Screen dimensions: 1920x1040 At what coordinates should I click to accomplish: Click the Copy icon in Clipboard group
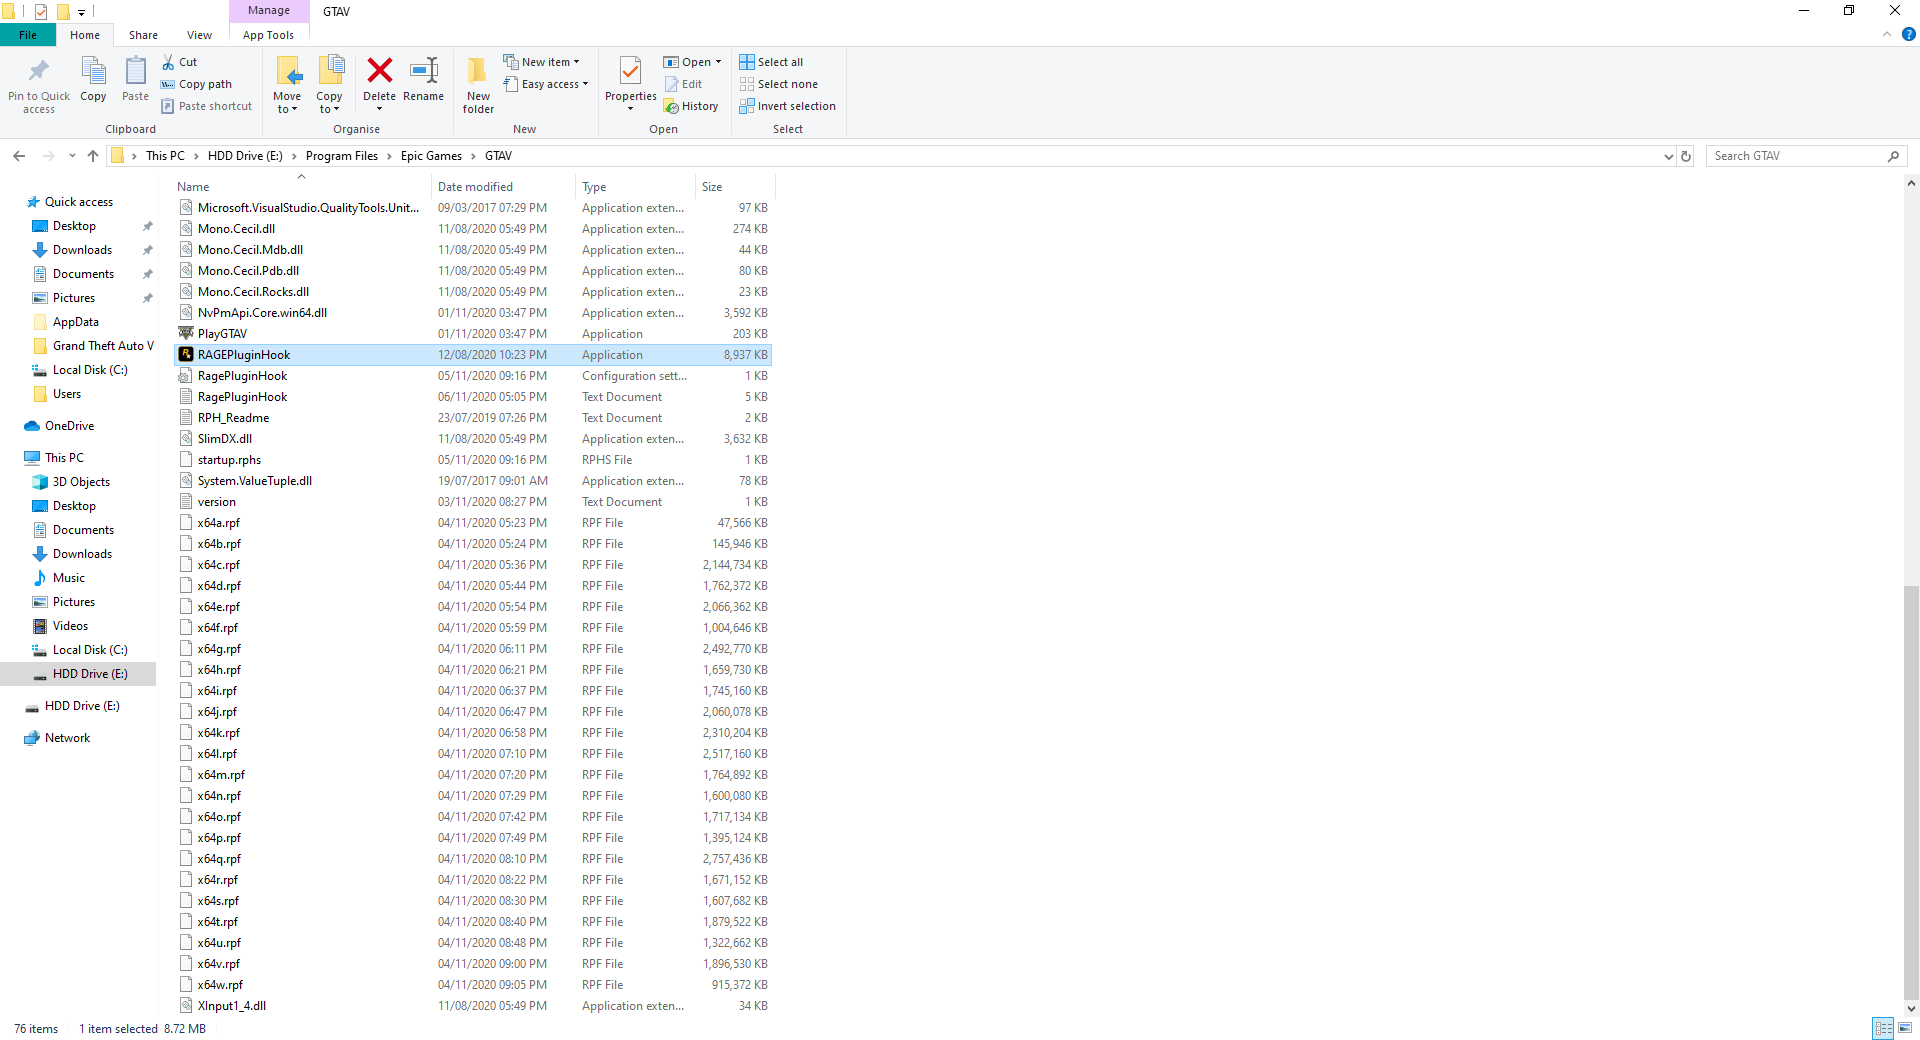[93, 72]
